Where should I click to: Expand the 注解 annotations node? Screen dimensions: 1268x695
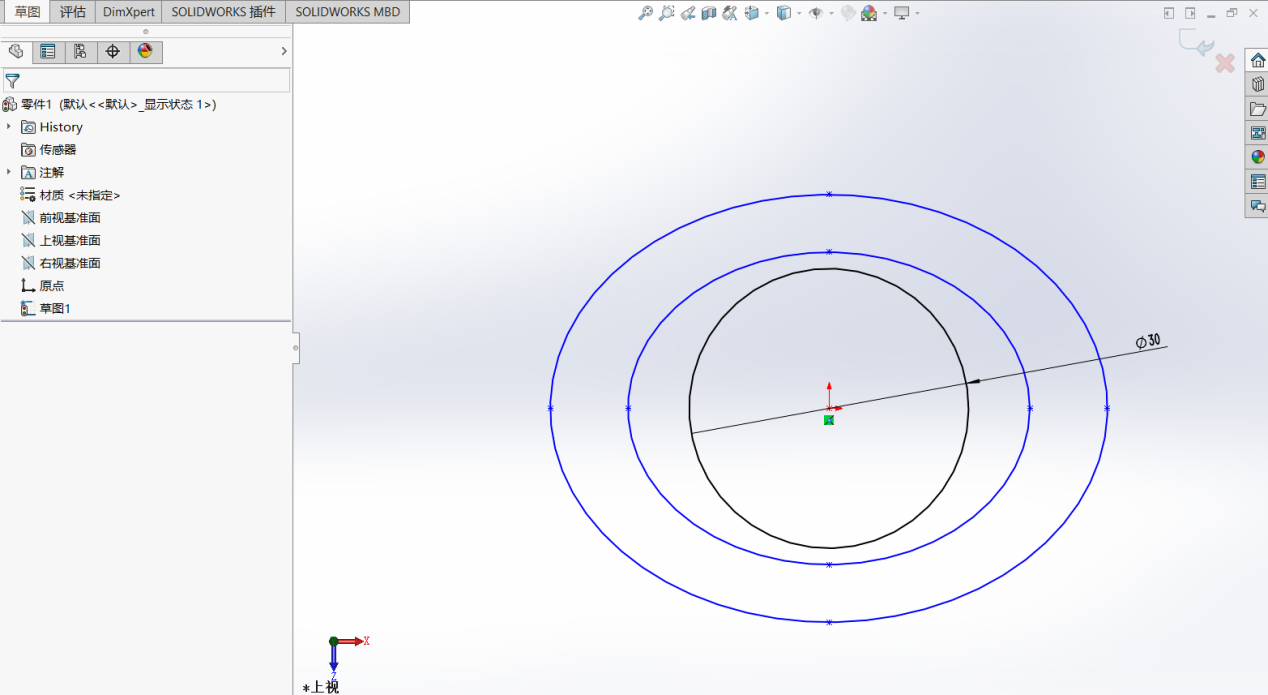pyautogui.click(x=9, y=172)
